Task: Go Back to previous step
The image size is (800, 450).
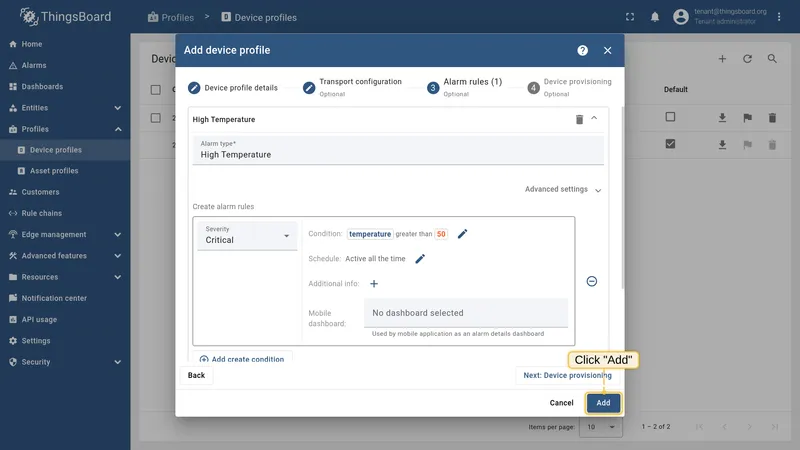Action: point(196,375)
